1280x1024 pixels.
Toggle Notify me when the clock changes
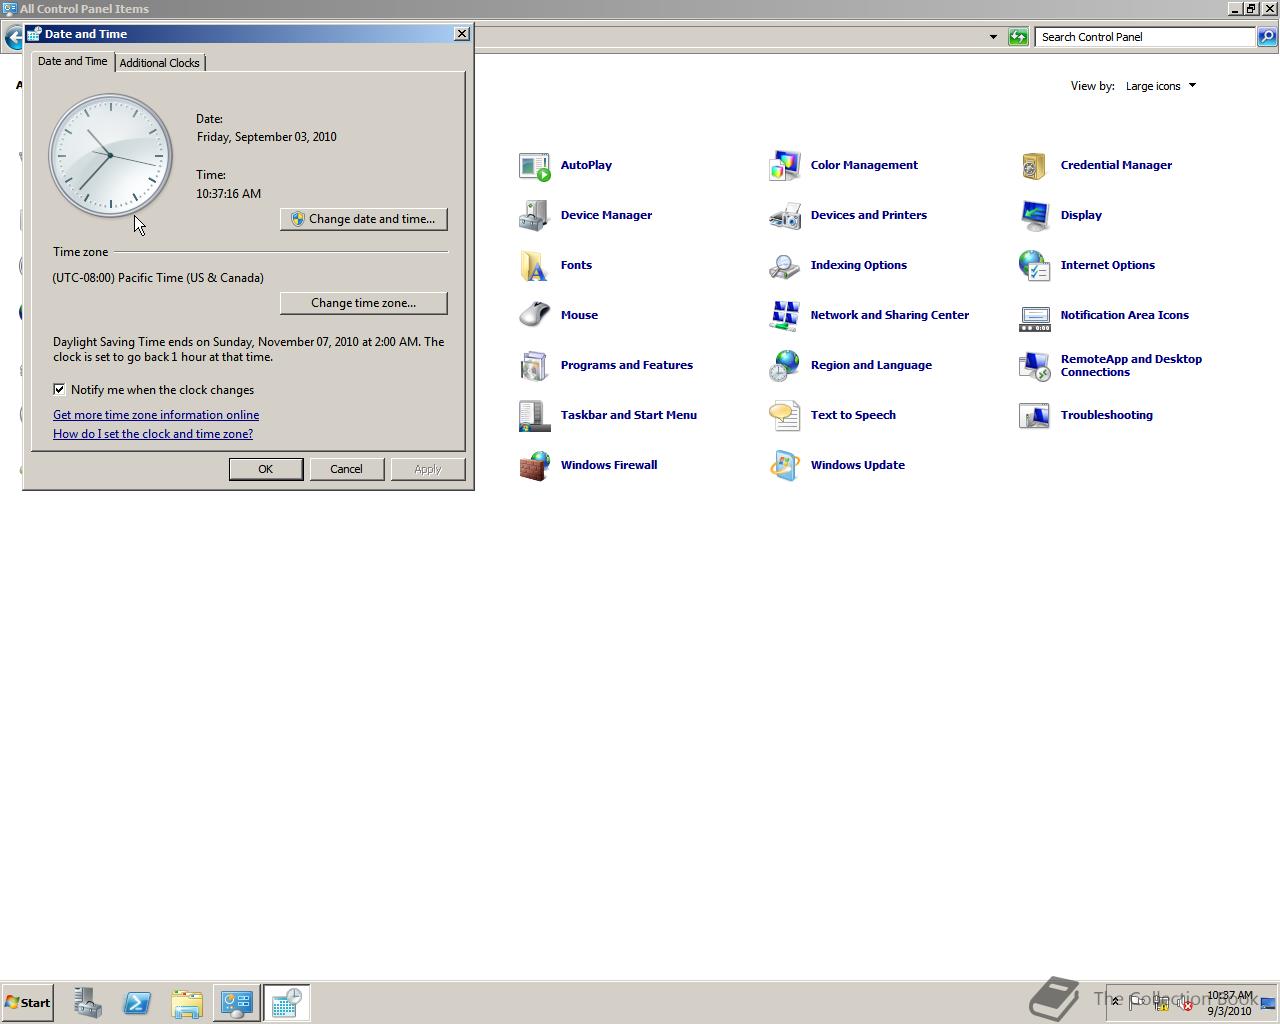click(x=59, y=390)
